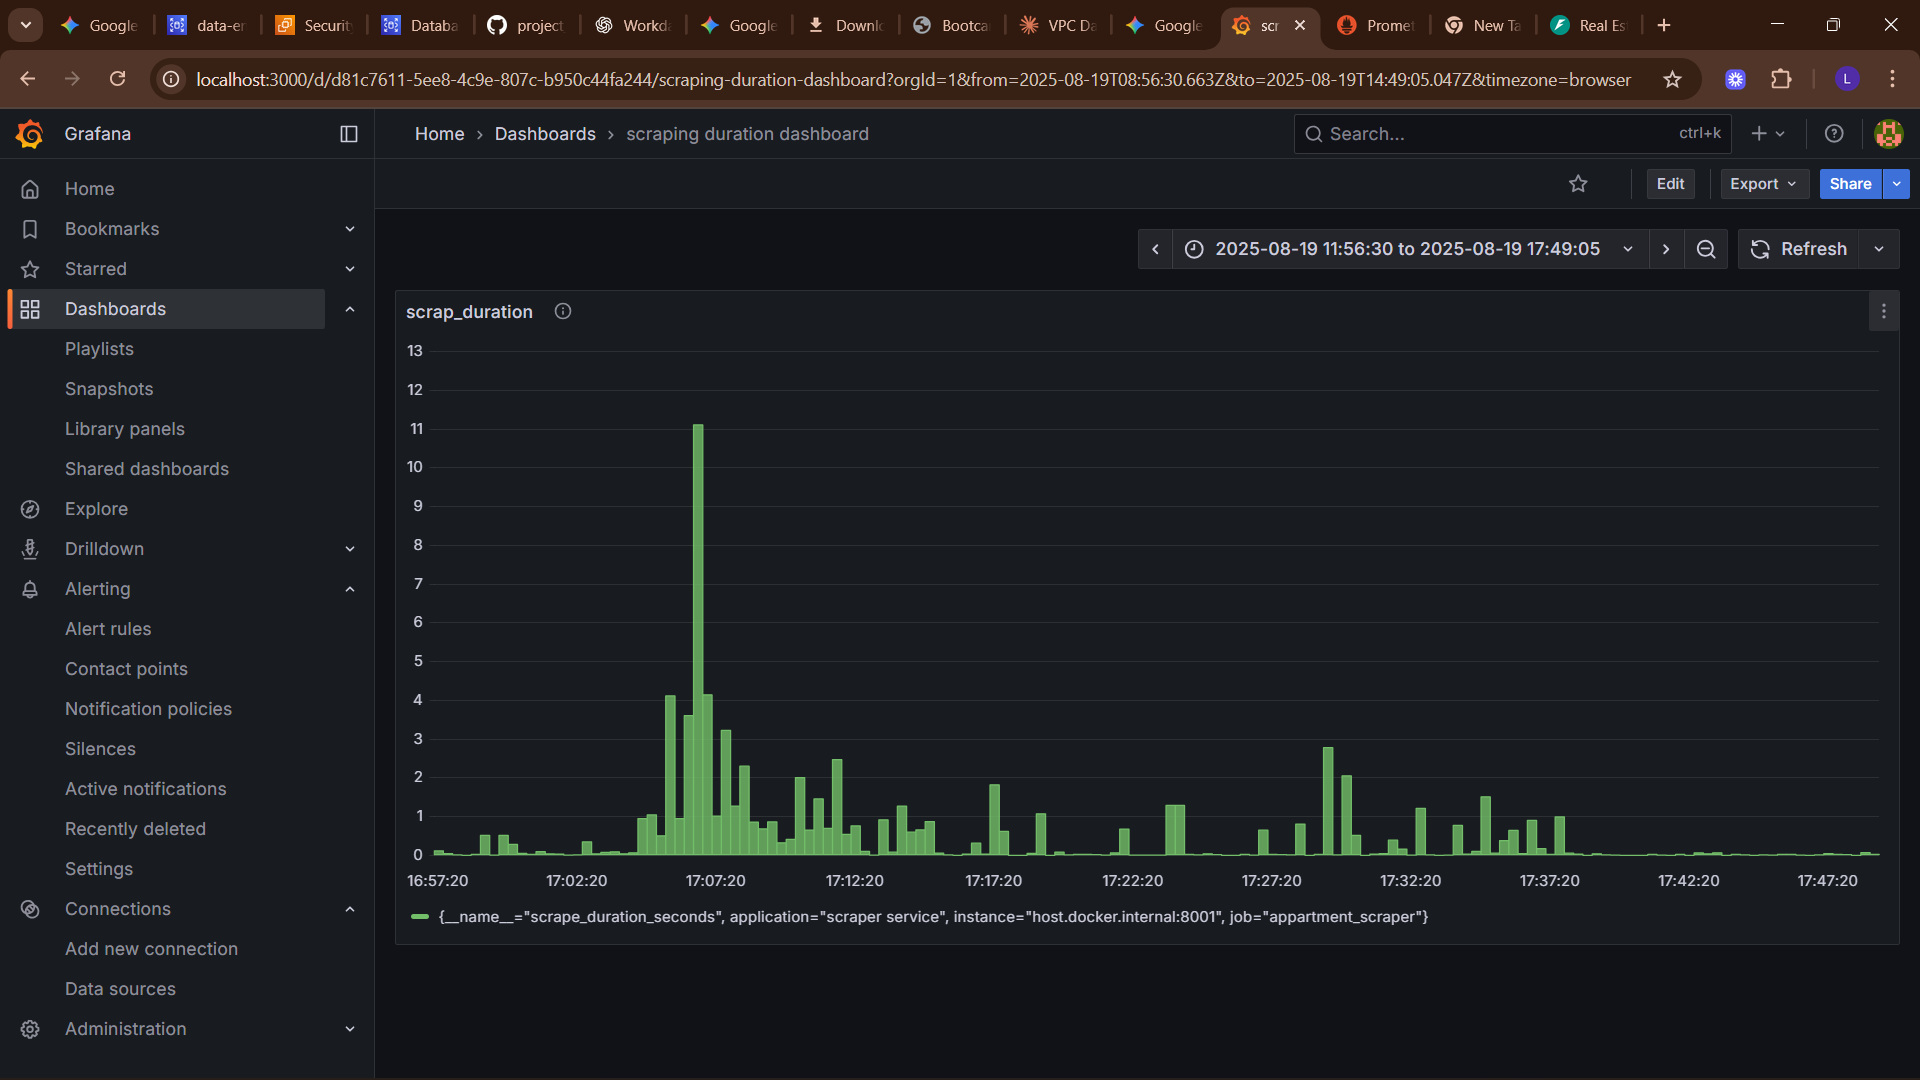
Task: Expand the Starred section chevron
Action: click(x=350, y=269)
